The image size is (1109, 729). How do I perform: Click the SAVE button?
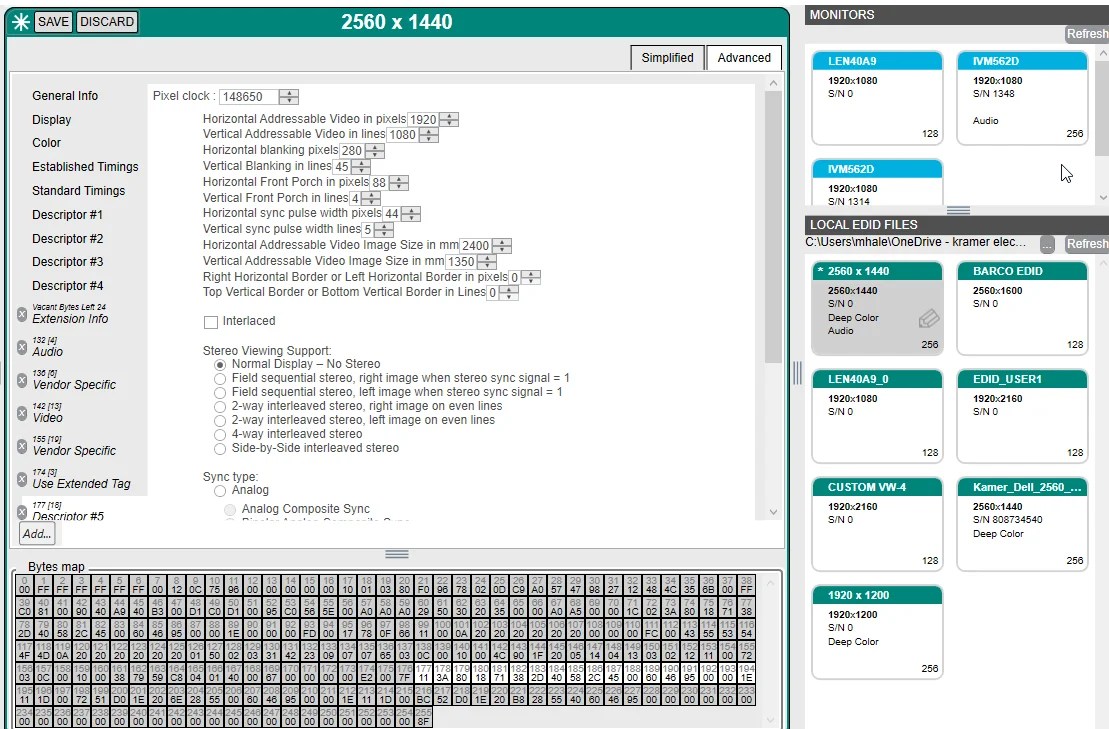(53, 22)
